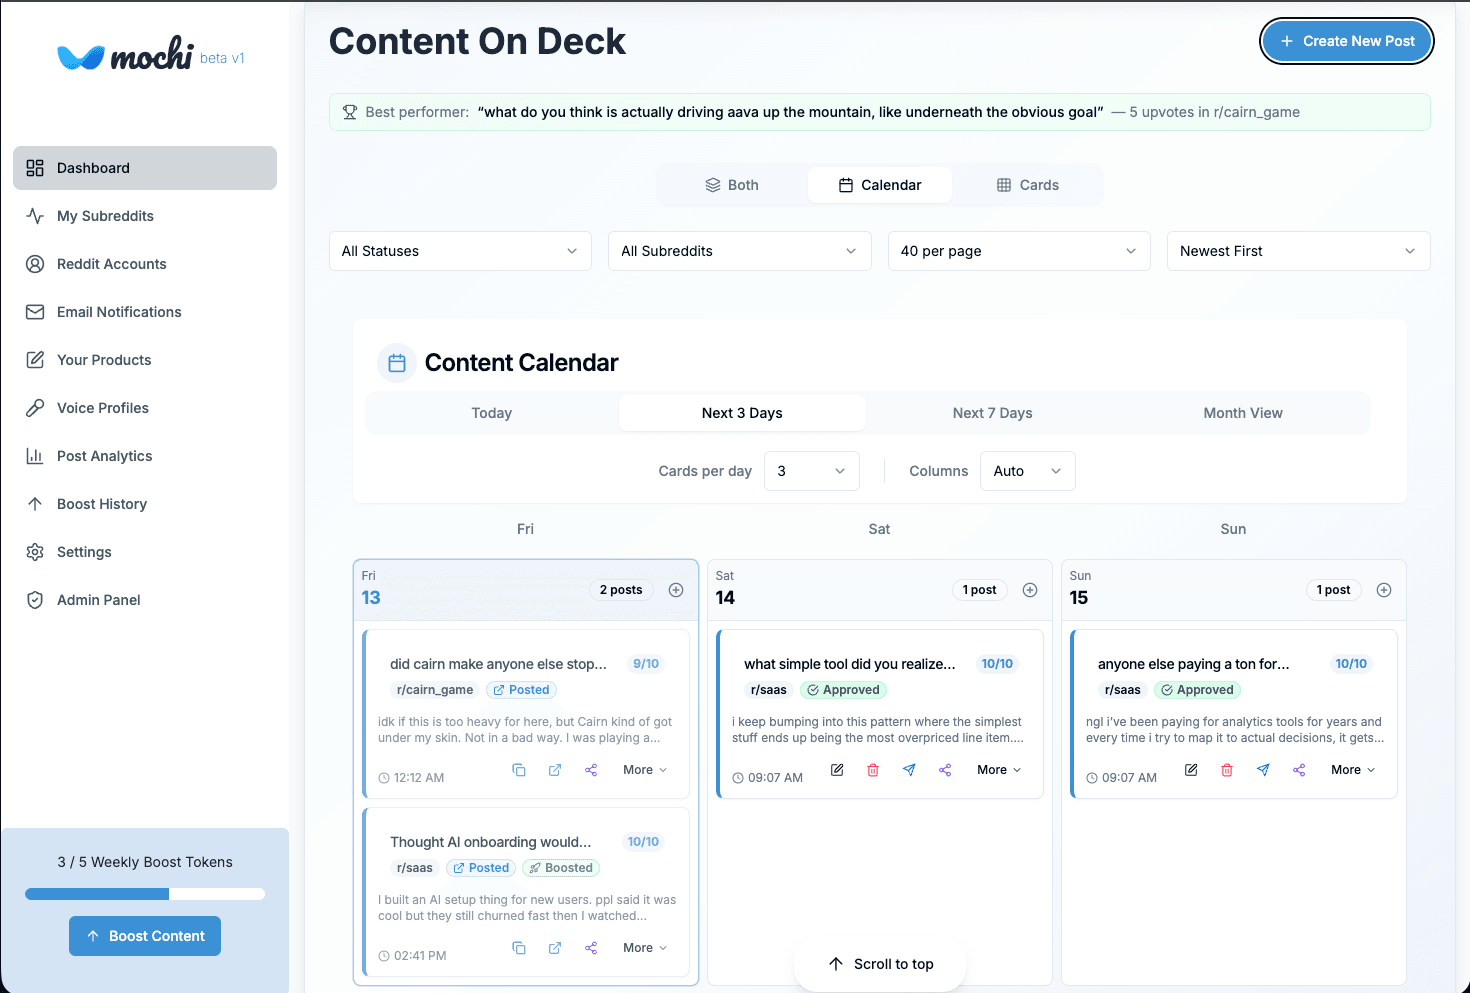This screenshot has width=1470, height=993.
Task: Edit Sunday's 'anyone else paying a ton' post
Action: point(1191,770)
